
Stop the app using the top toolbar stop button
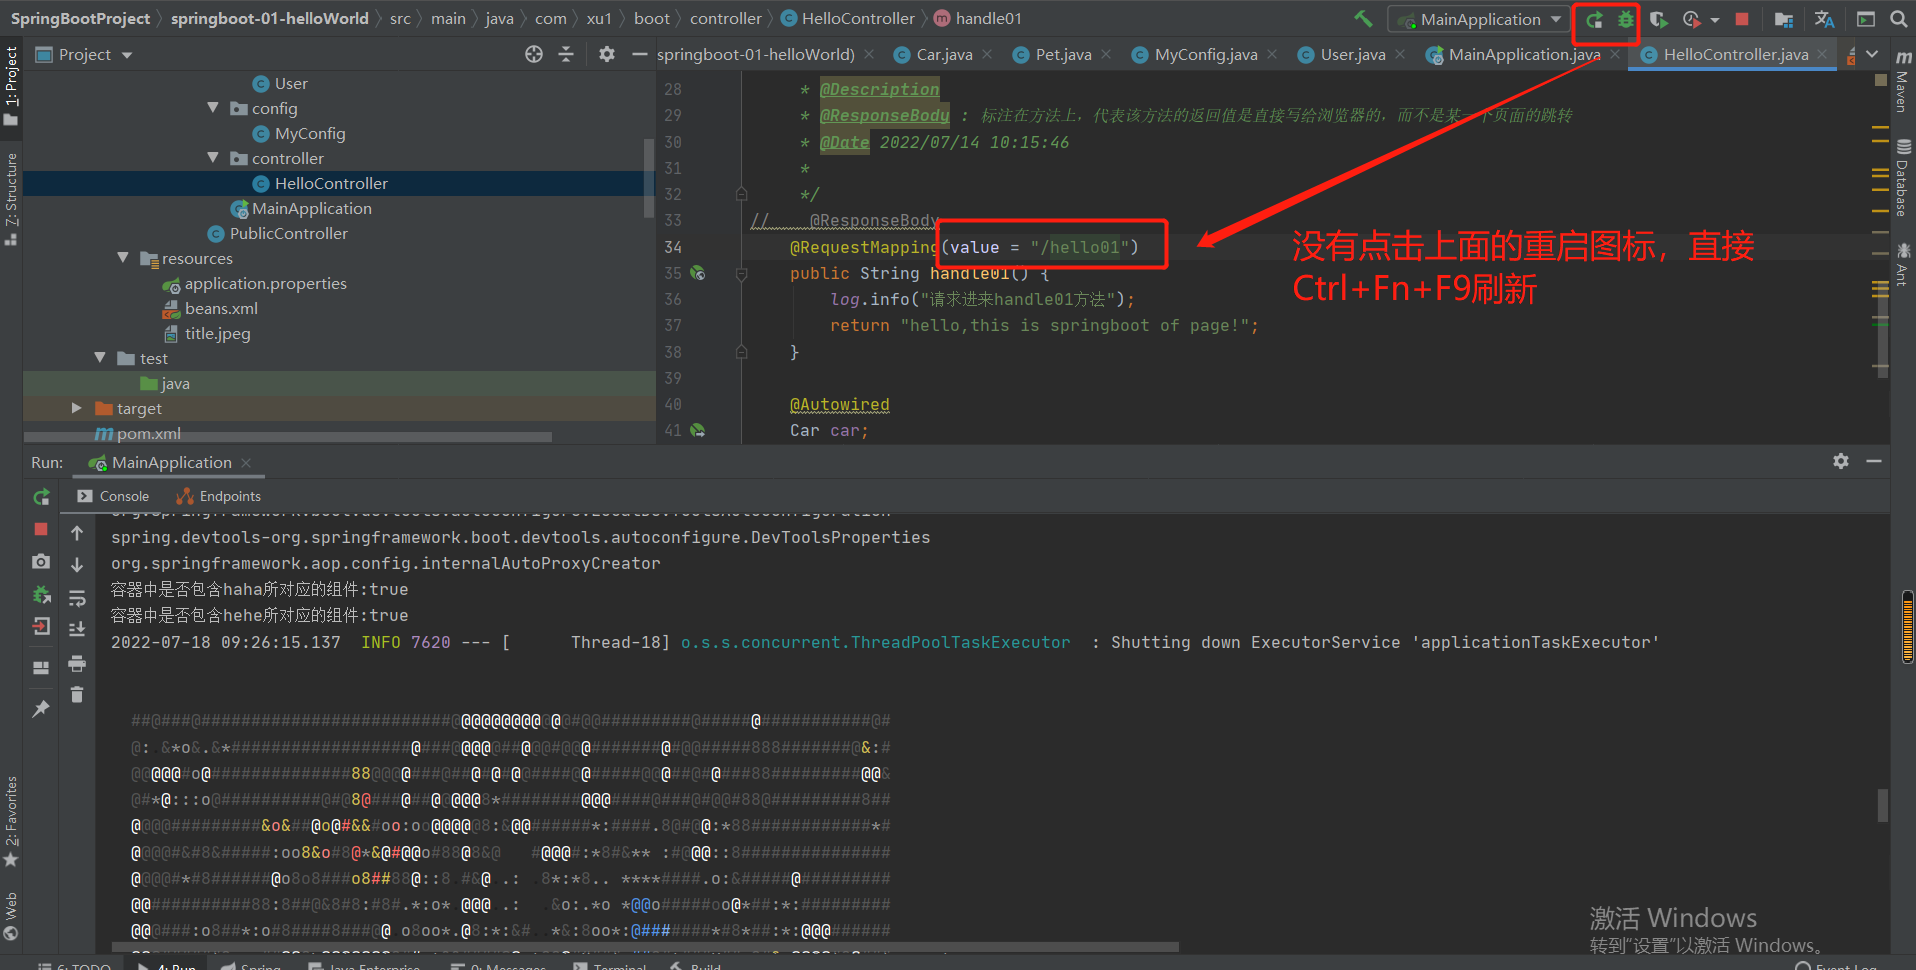(1742, 19)
